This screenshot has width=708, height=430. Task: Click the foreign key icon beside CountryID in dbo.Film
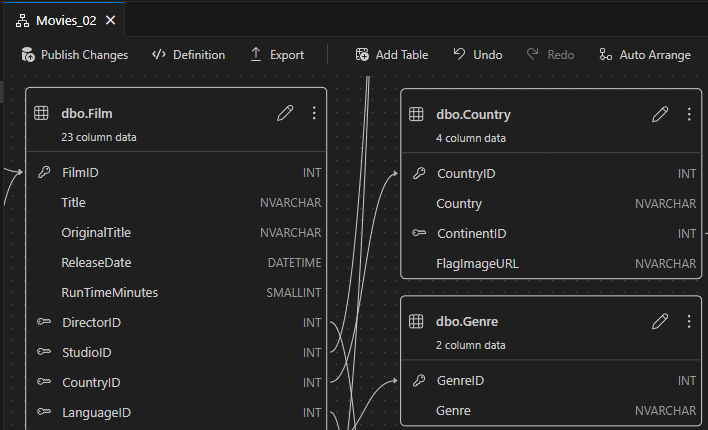coord(44,382)
